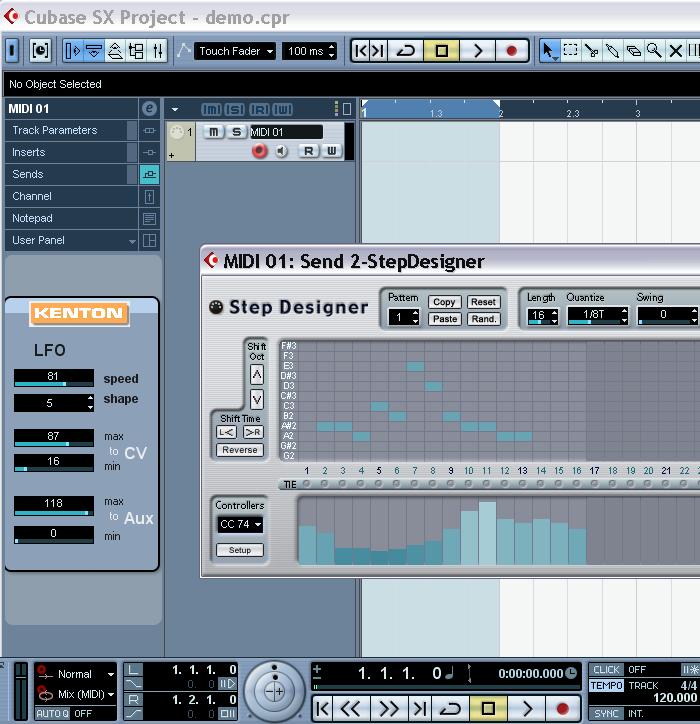Click Rand. pattern button
Image resolution: width=700 pixels, height=724 pixels.
483,319
